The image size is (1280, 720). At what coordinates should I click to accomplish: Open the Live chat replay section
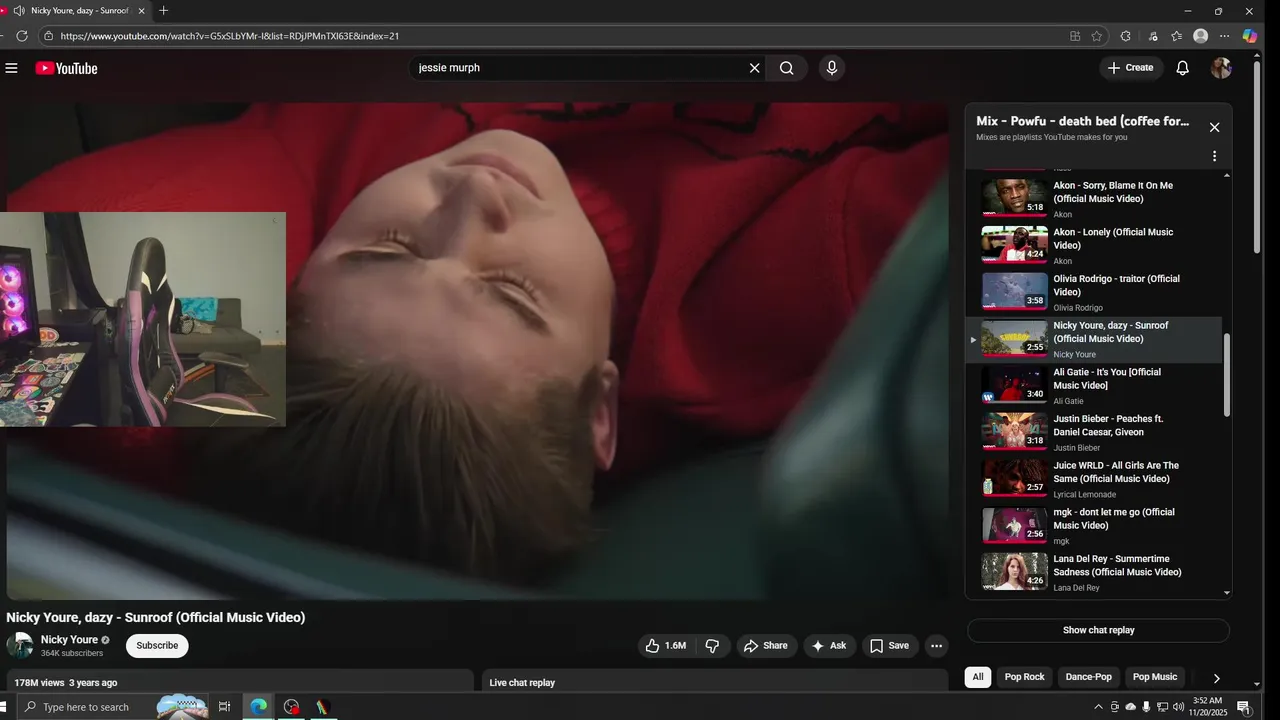pyautogui.click(x=715, y=682)
